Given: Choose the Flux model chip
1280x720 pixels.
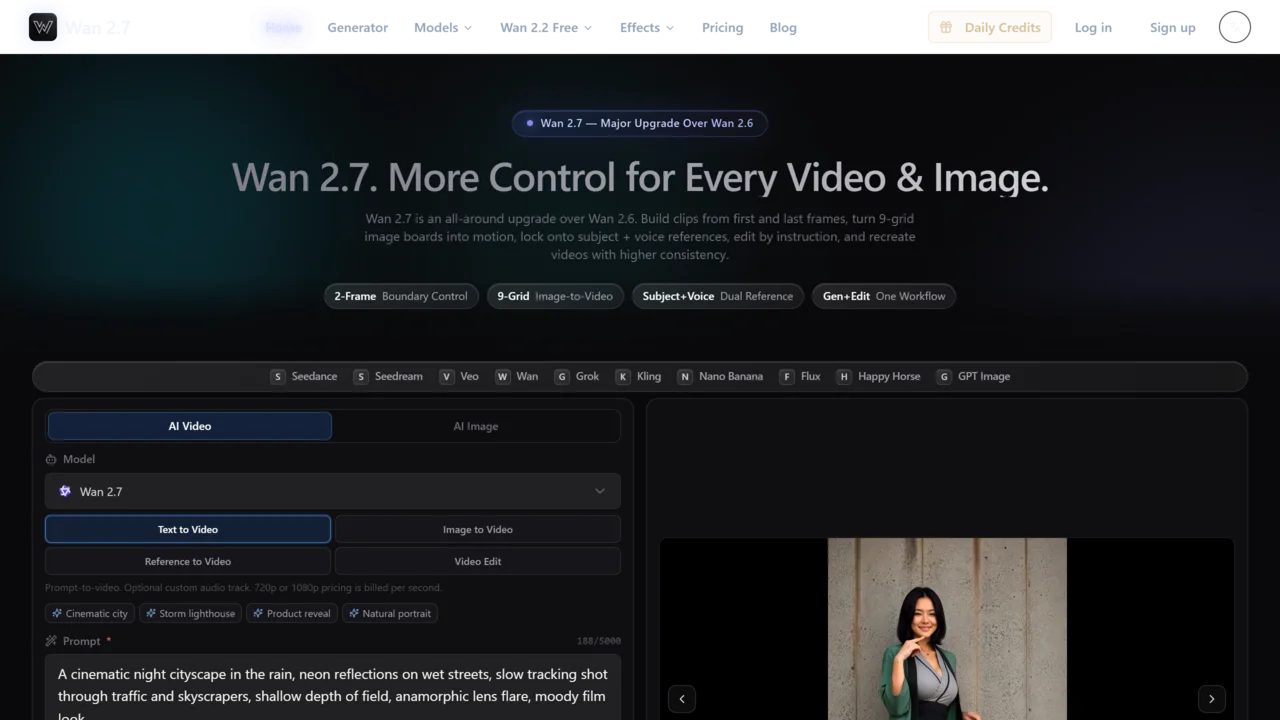Looking at the screenshot, I should 800,376.
